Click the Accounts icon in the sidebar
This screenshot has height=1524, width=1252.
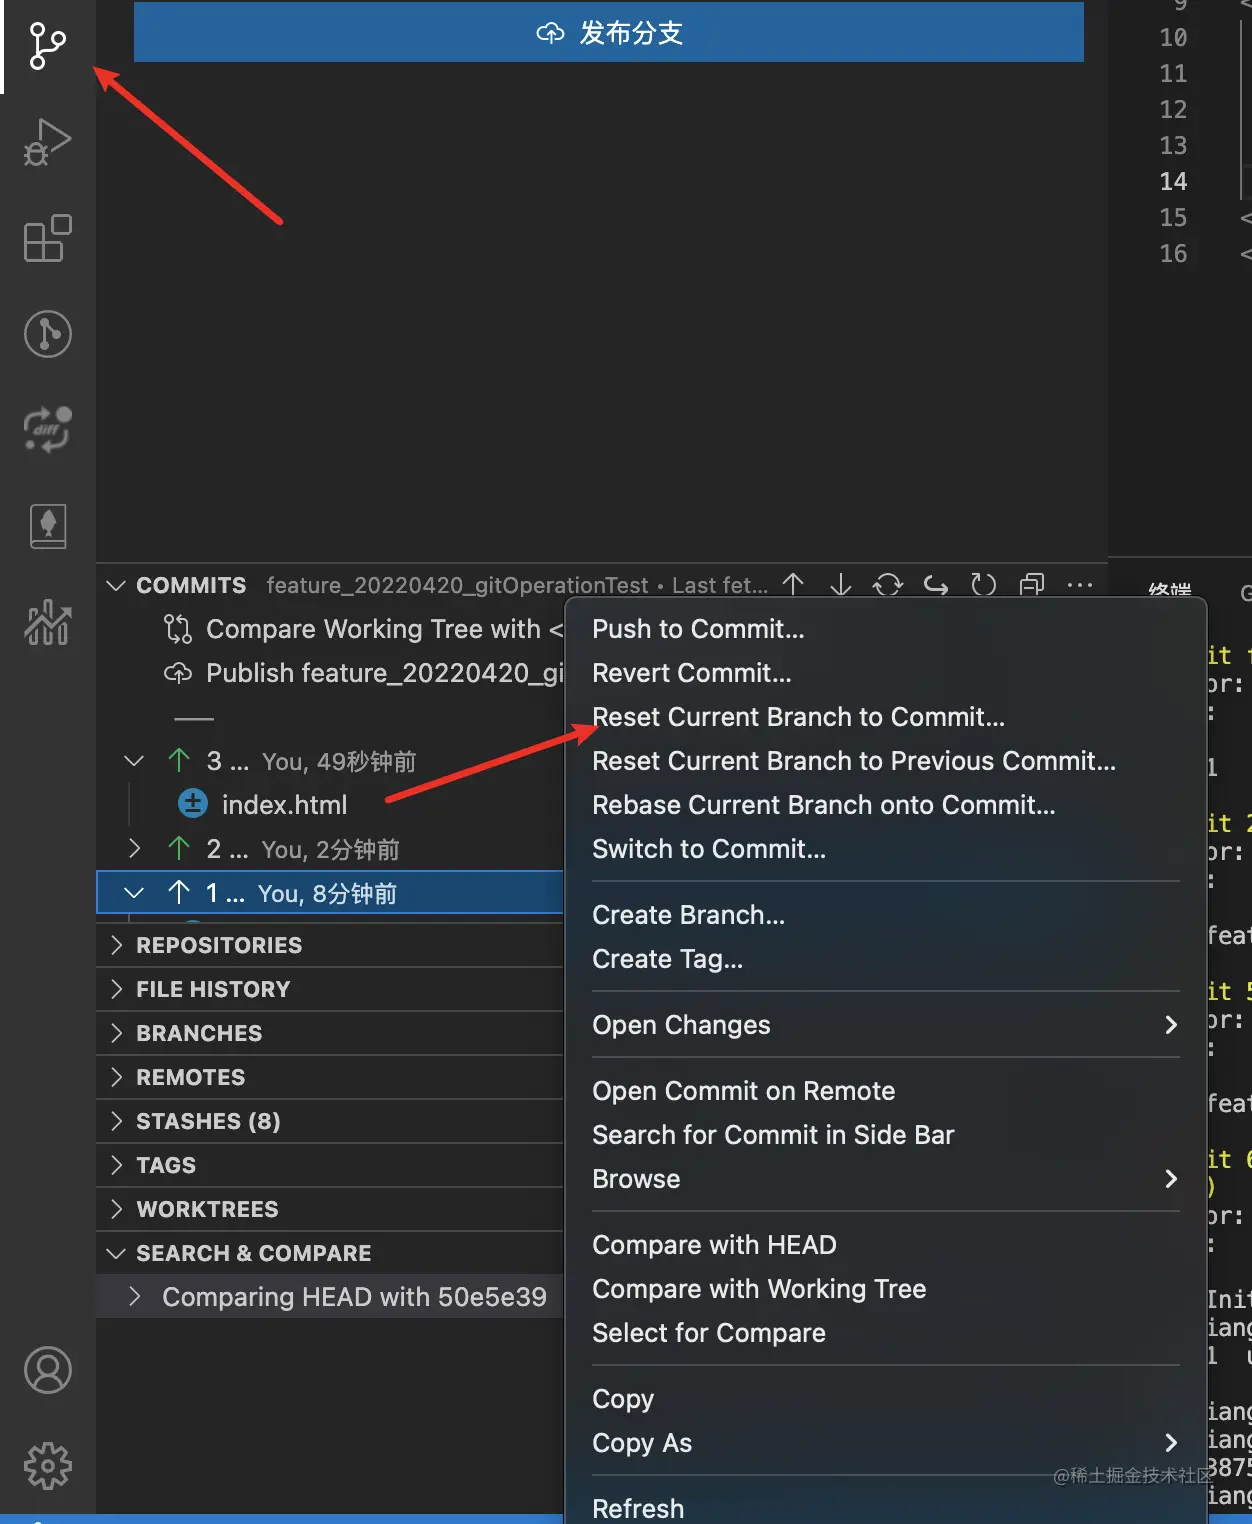click(x=47, y=1371)
